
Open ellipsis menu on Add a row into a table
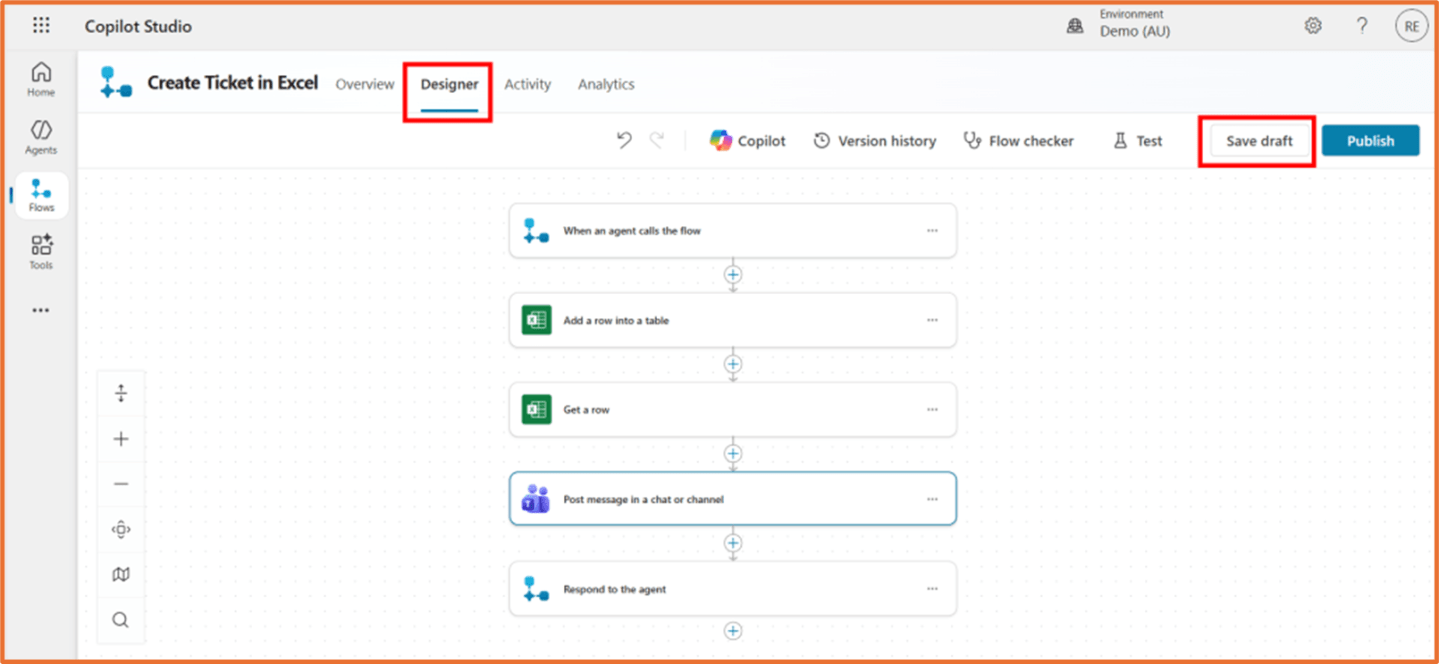point(932,320)
